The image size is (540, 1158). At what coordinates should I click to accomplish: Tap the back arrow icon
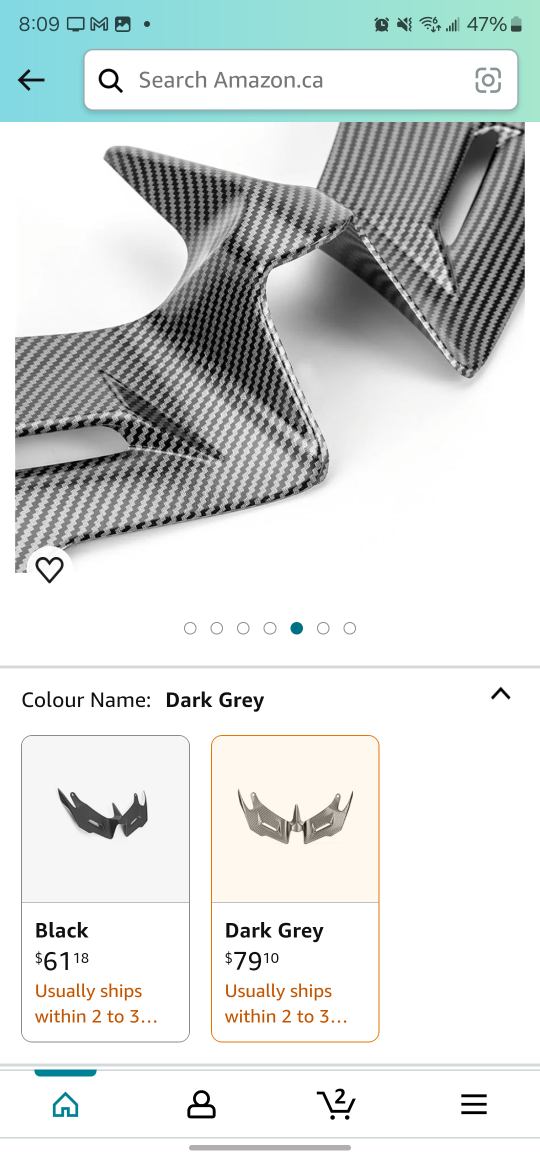coord(31,80)
